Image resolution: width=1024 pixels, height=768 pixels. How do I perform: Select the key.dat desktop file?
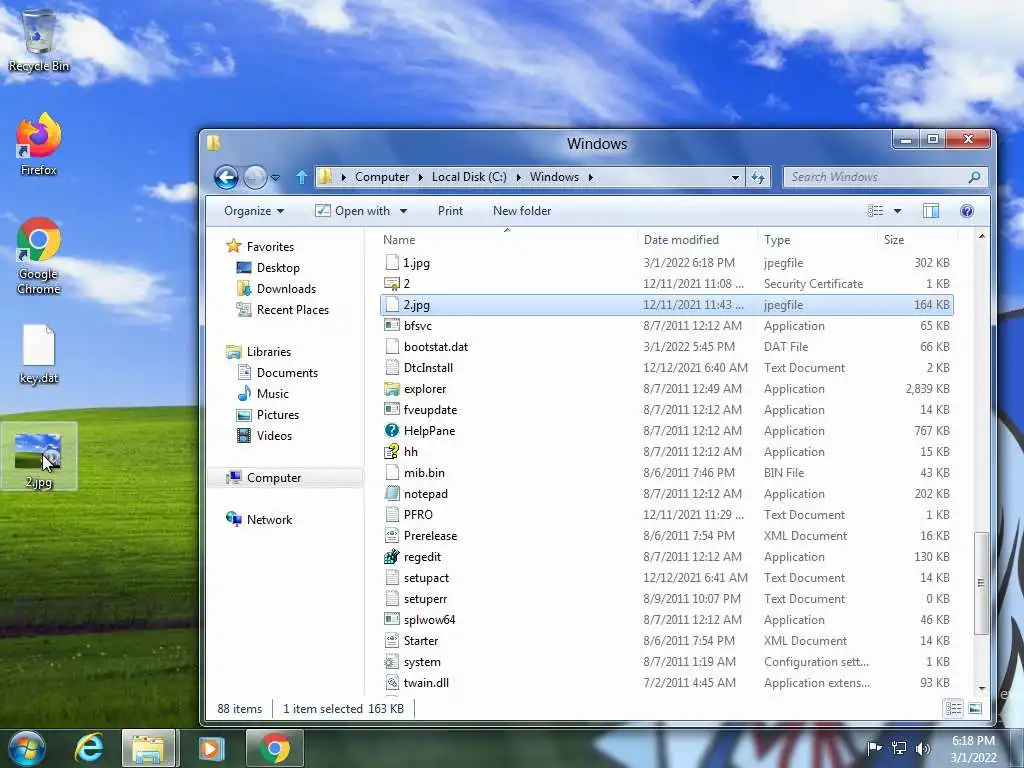coord(39,355)
